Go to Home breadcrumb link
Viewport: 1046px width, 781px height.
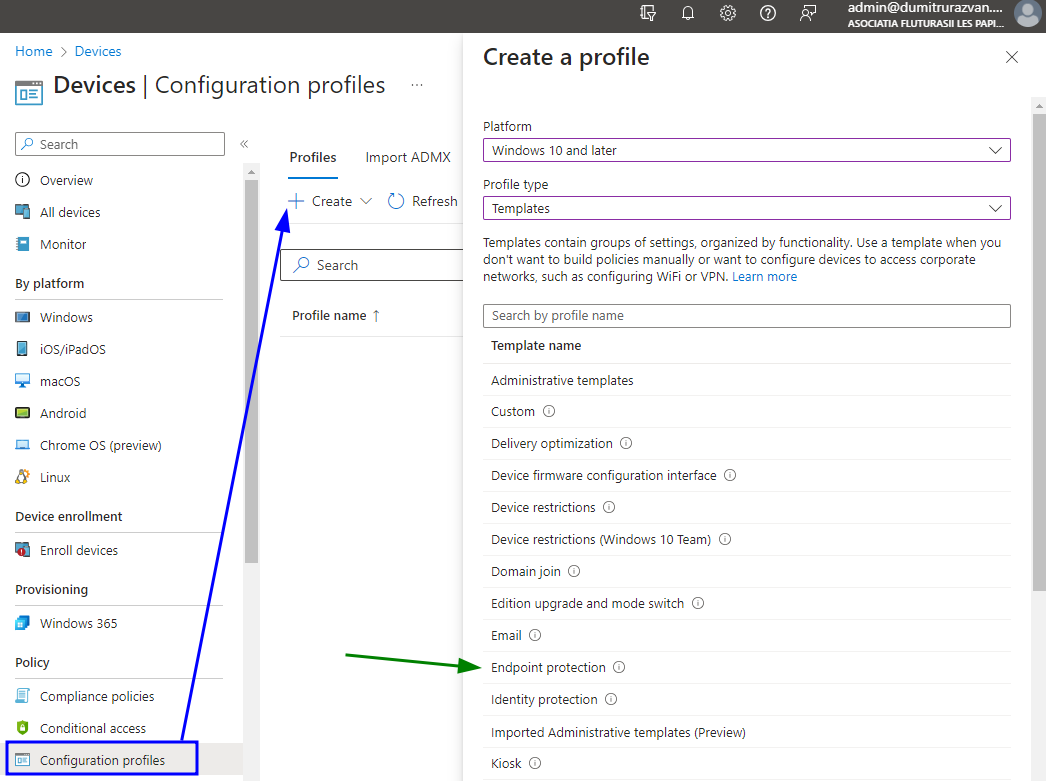34,51
